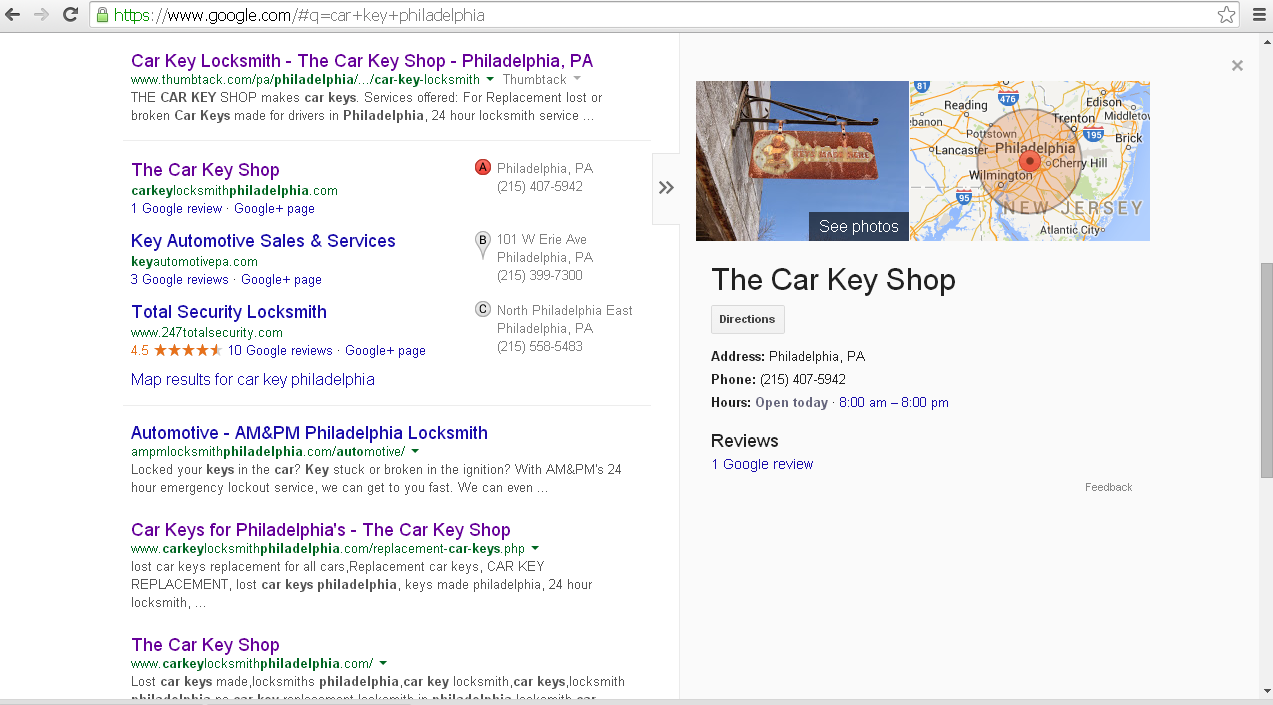Click the map marker C icon
This screenshot has width=1273, height=705.
(x=483, y=310)
